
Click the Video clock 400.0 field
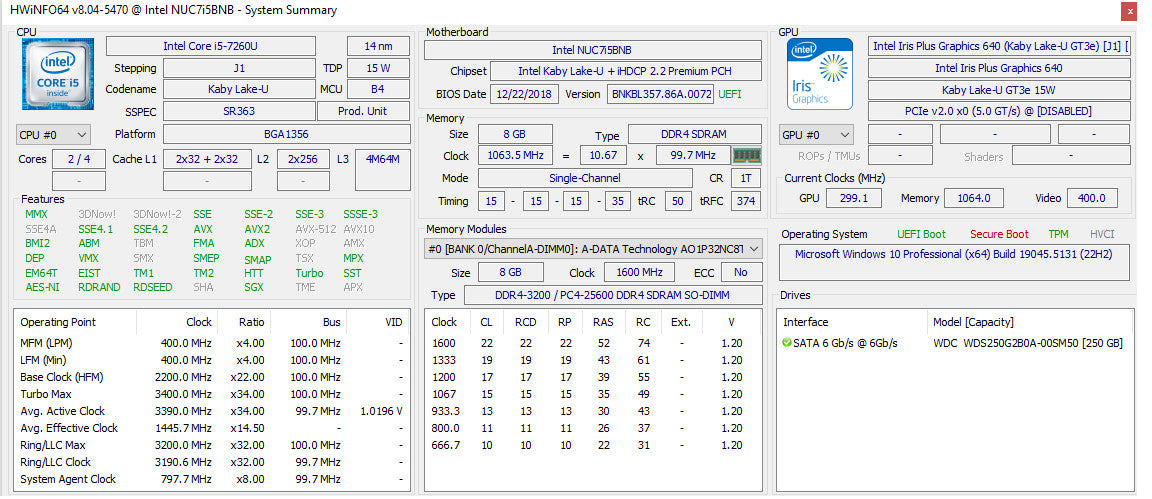pyautogui.click(x=1092, y=198)
